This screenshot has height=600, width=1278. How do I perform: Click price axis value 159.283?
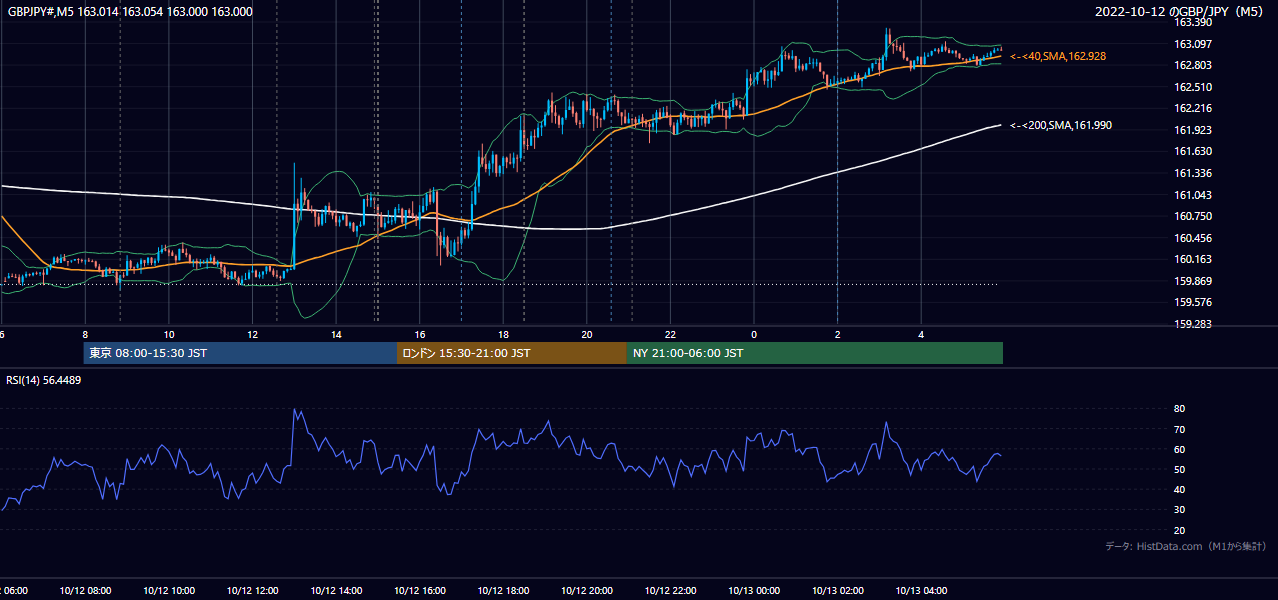click(x=1193, y=324)
